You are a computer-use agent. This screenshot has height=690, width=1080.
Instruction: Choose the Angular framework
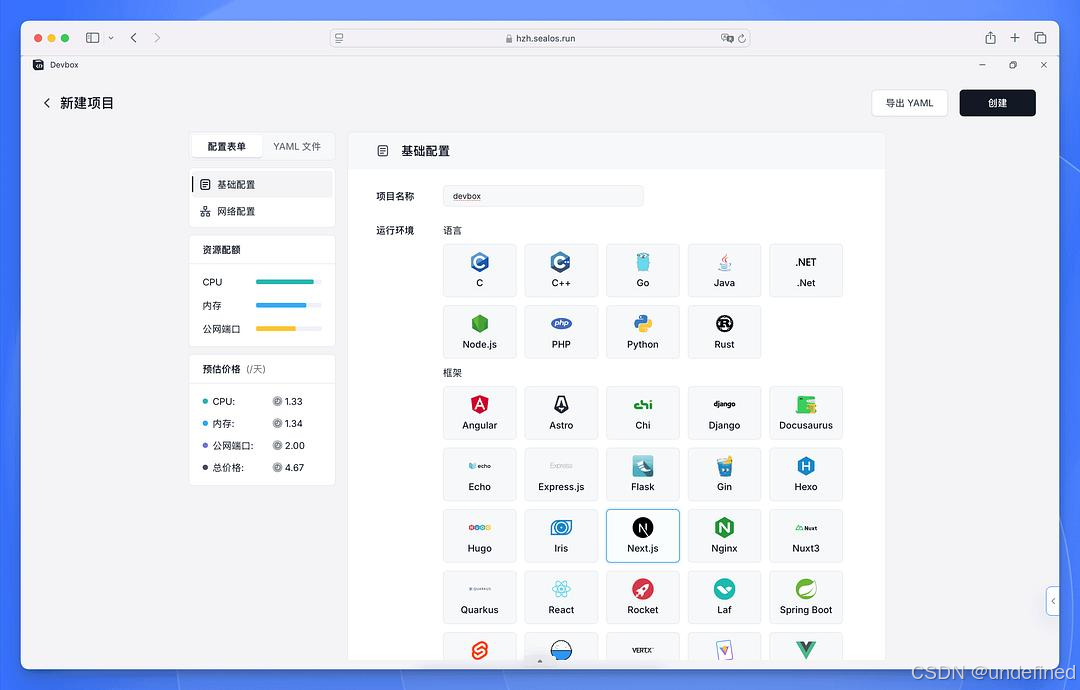click(x=479, y=412)
